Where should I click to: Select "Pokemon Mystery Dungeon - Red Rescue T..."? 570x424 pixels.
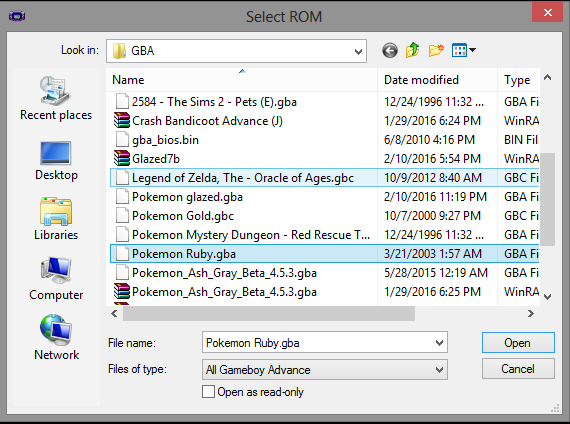pos(251,235)
